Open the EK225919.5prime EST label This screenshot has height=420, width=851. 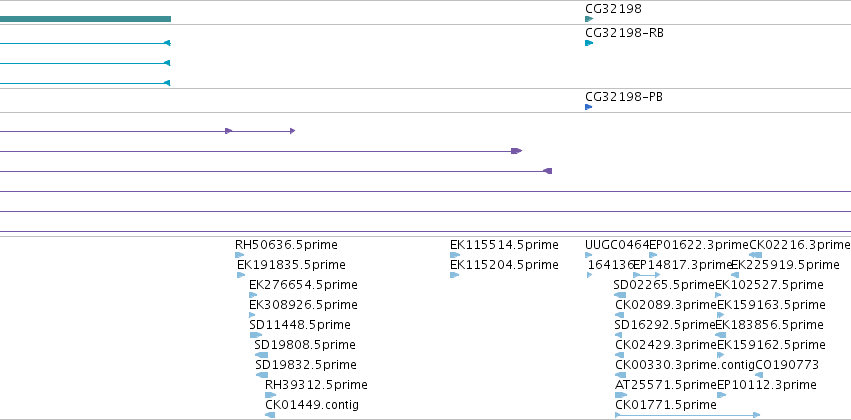point(785,265)
